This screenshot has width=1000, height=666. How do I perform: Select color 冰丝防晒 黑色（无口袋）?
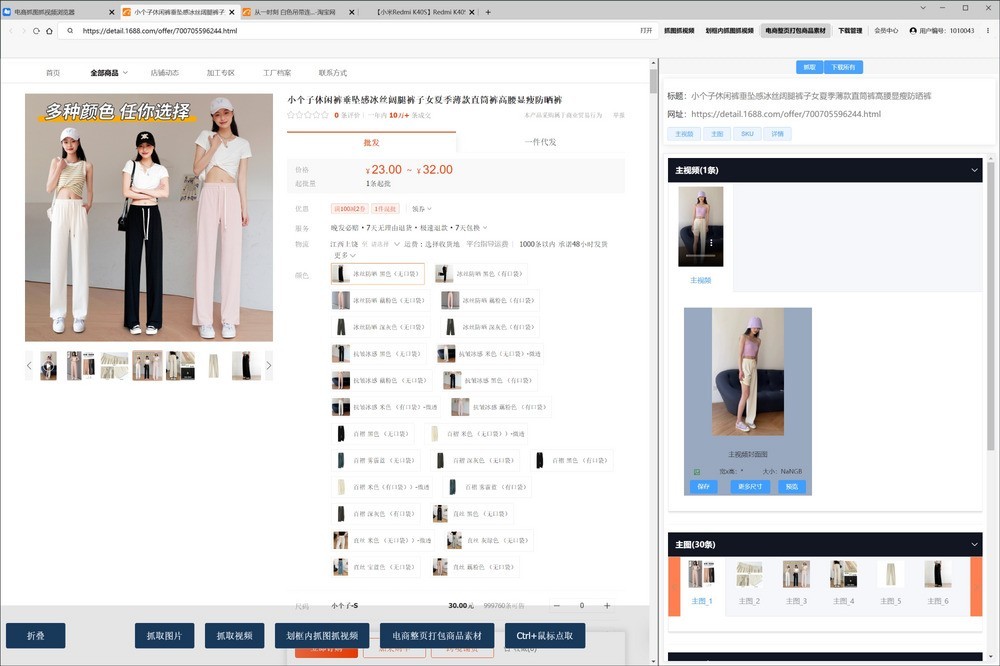(x=378, y=274)
